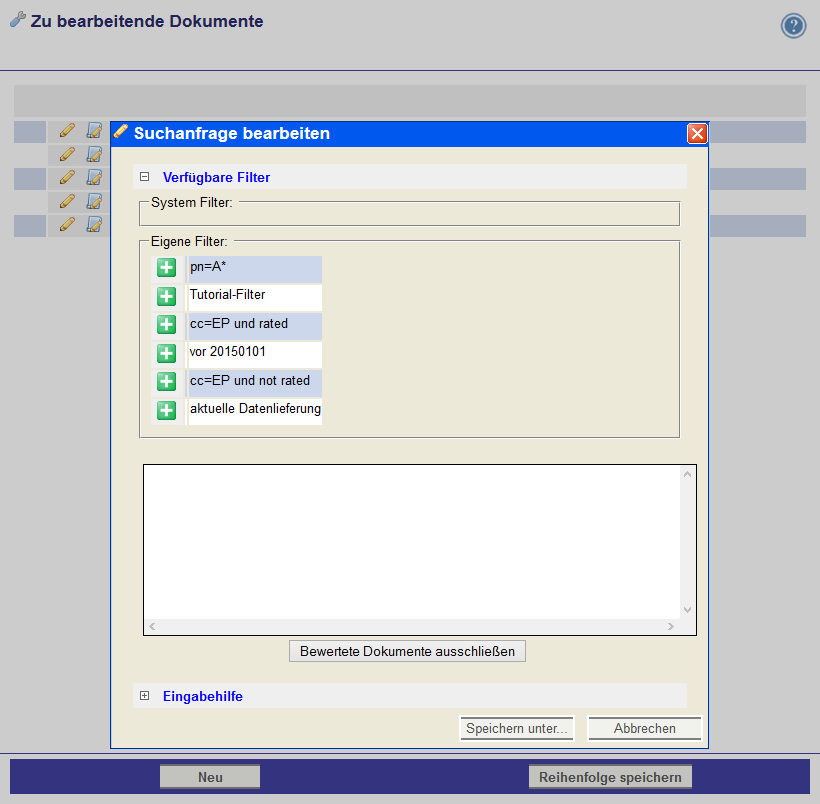Add the 'aktuelle Datenlieferung' filter plus icon
Screen dimensions: 820x804
[x=166, y=411]
